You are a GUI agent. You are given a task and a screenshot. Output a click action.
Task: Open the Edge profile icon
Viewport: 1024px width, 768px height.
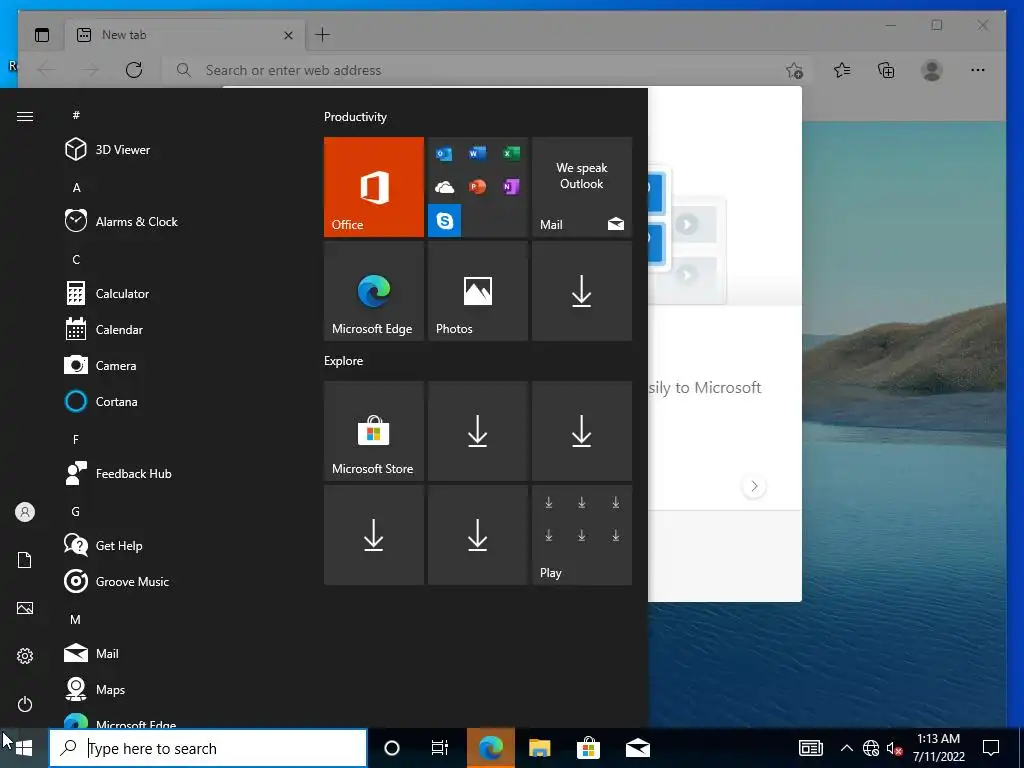[932, 70]
